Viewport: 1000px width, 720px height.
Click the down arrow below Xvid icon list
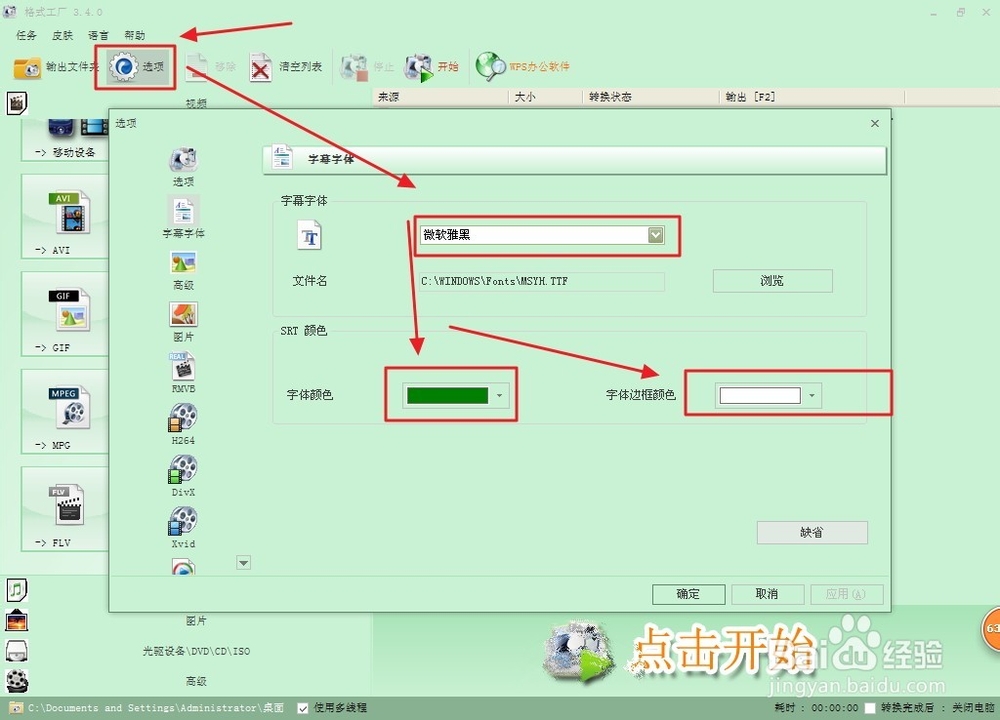coord(243,563)
